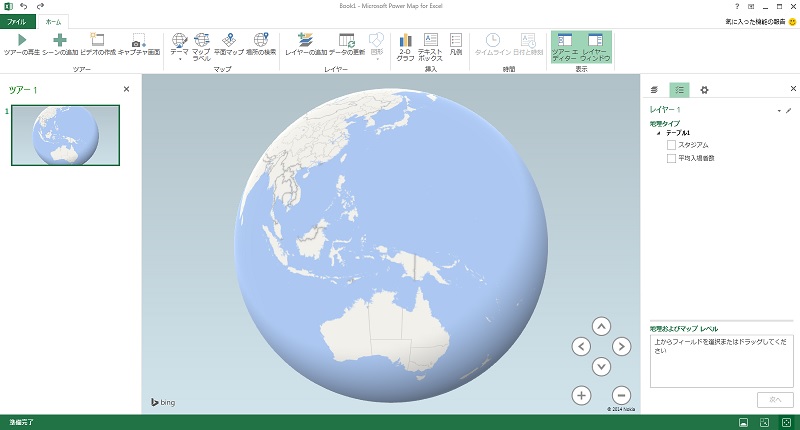
Task: Rename レイヤー 1 with pencil icon
Action: 788,110
